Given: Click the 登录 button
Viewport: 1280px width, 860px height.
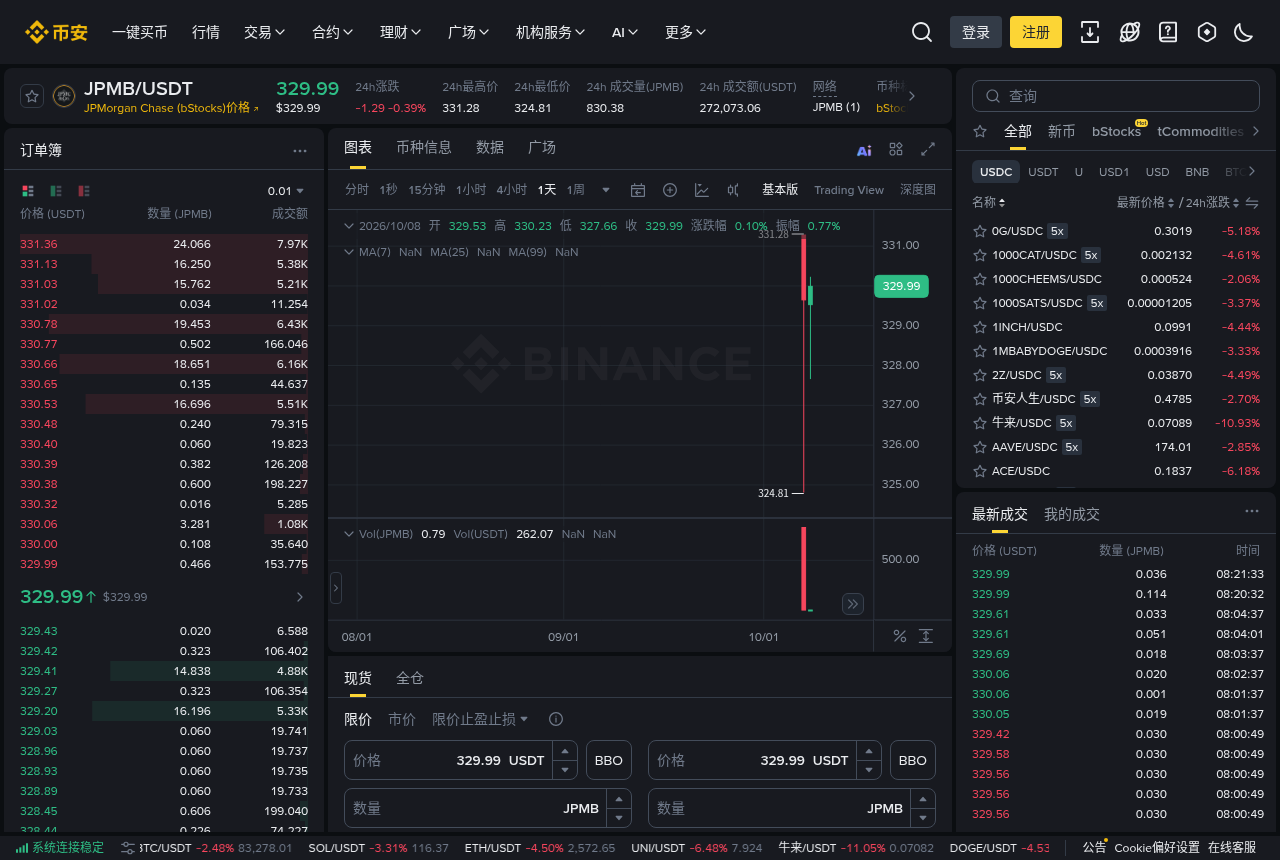Looking at the screenshot, I should click(976, 32).
